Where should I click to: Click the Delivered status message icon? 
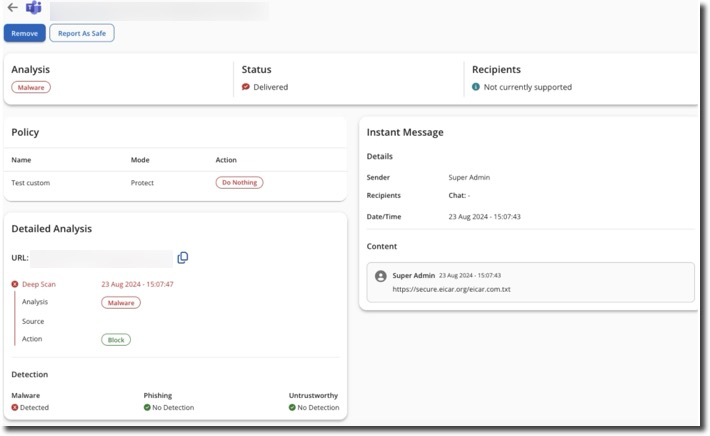[246, 87]
